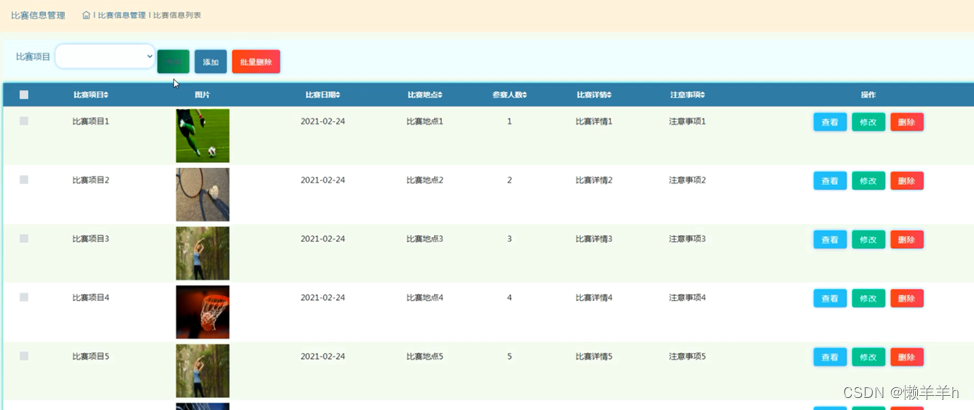Check the box for 比赛项目1 row
This screenshot has height=410, width=974.
[x=24, y=121]
